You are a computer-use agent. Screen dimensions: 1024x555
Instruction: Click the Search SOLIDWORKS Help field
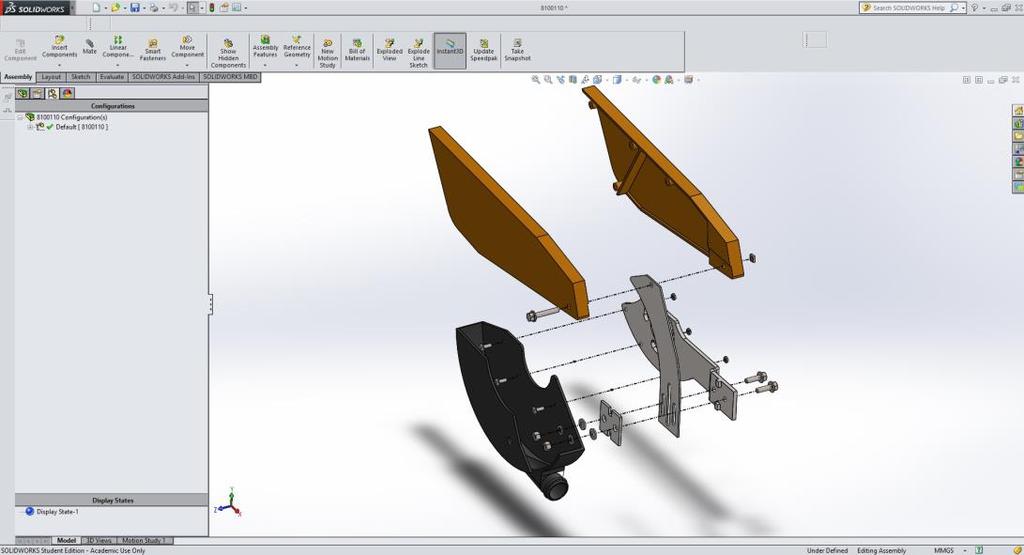pyautogui.click(x=911, y=8)
